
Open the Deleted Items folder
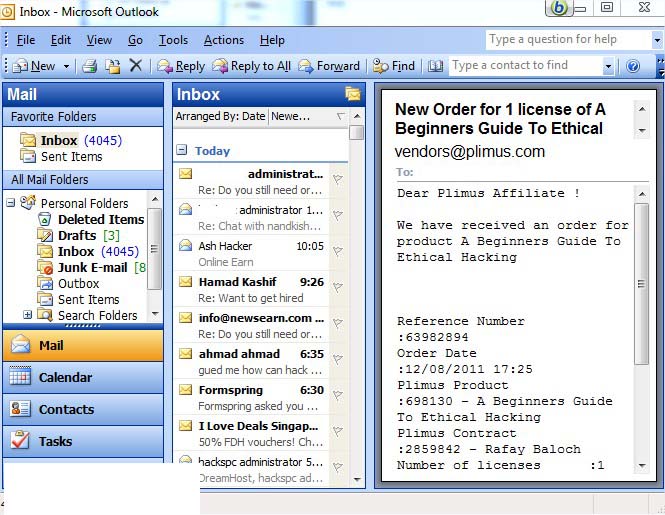(x=91, y=219)
